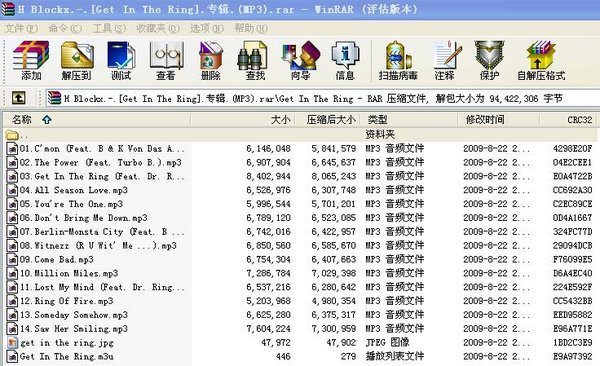
Task: Open the 向导 (Wizard) toolbar icon
Action: click(x=300, y=55)
